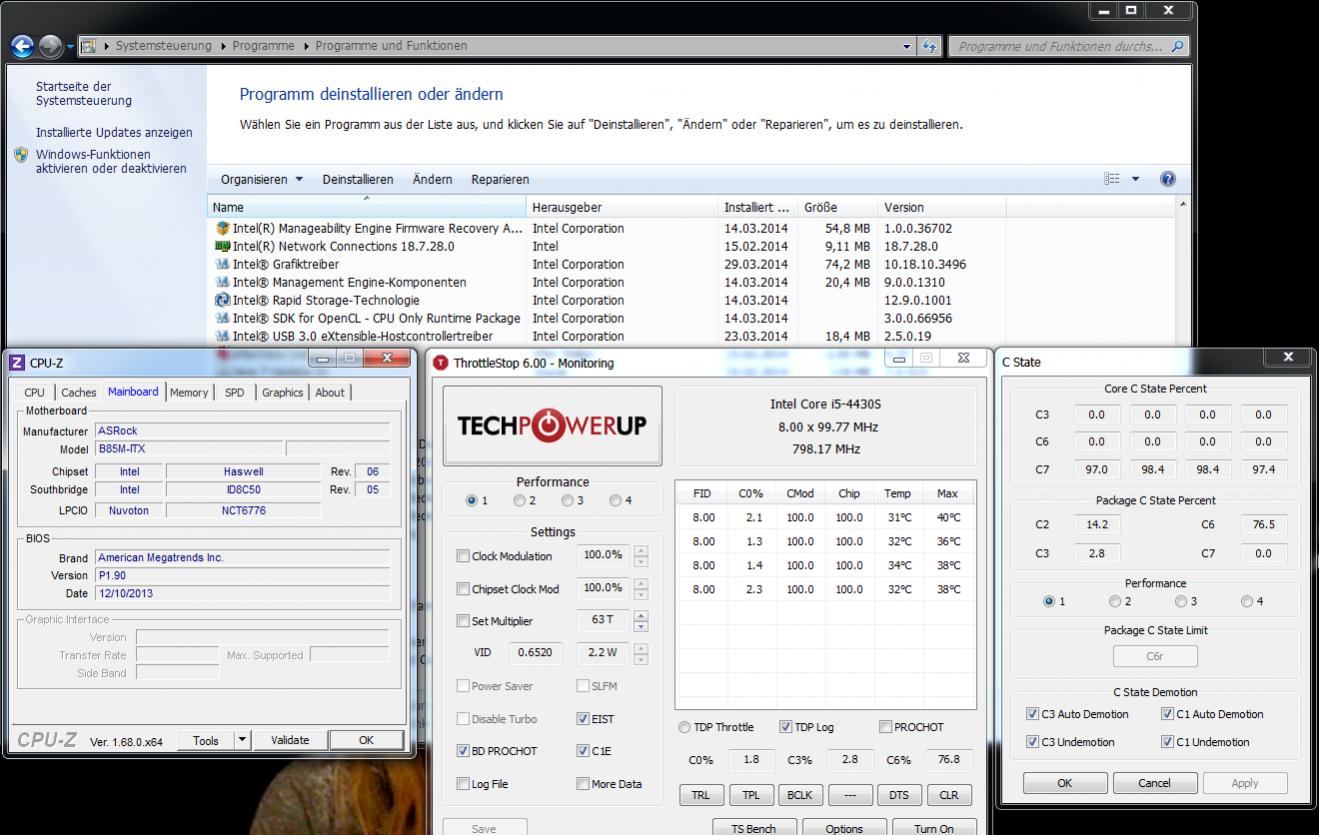Click the Windows-Funktionen shield icon
1319x835 pixels.
(21, 155)
